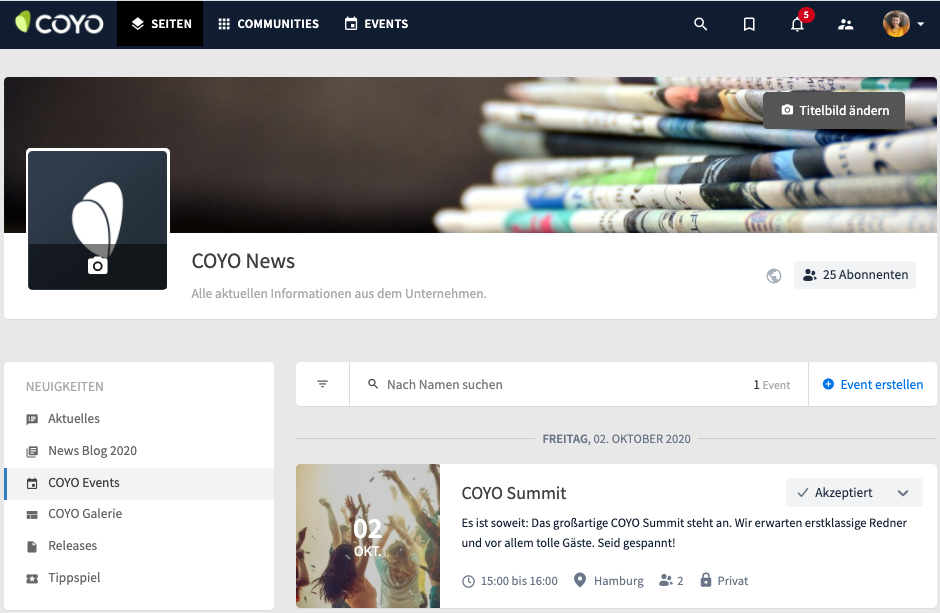Click the COYO logo
The height and width of the screenshot is (613, 940).
point(59,23)
